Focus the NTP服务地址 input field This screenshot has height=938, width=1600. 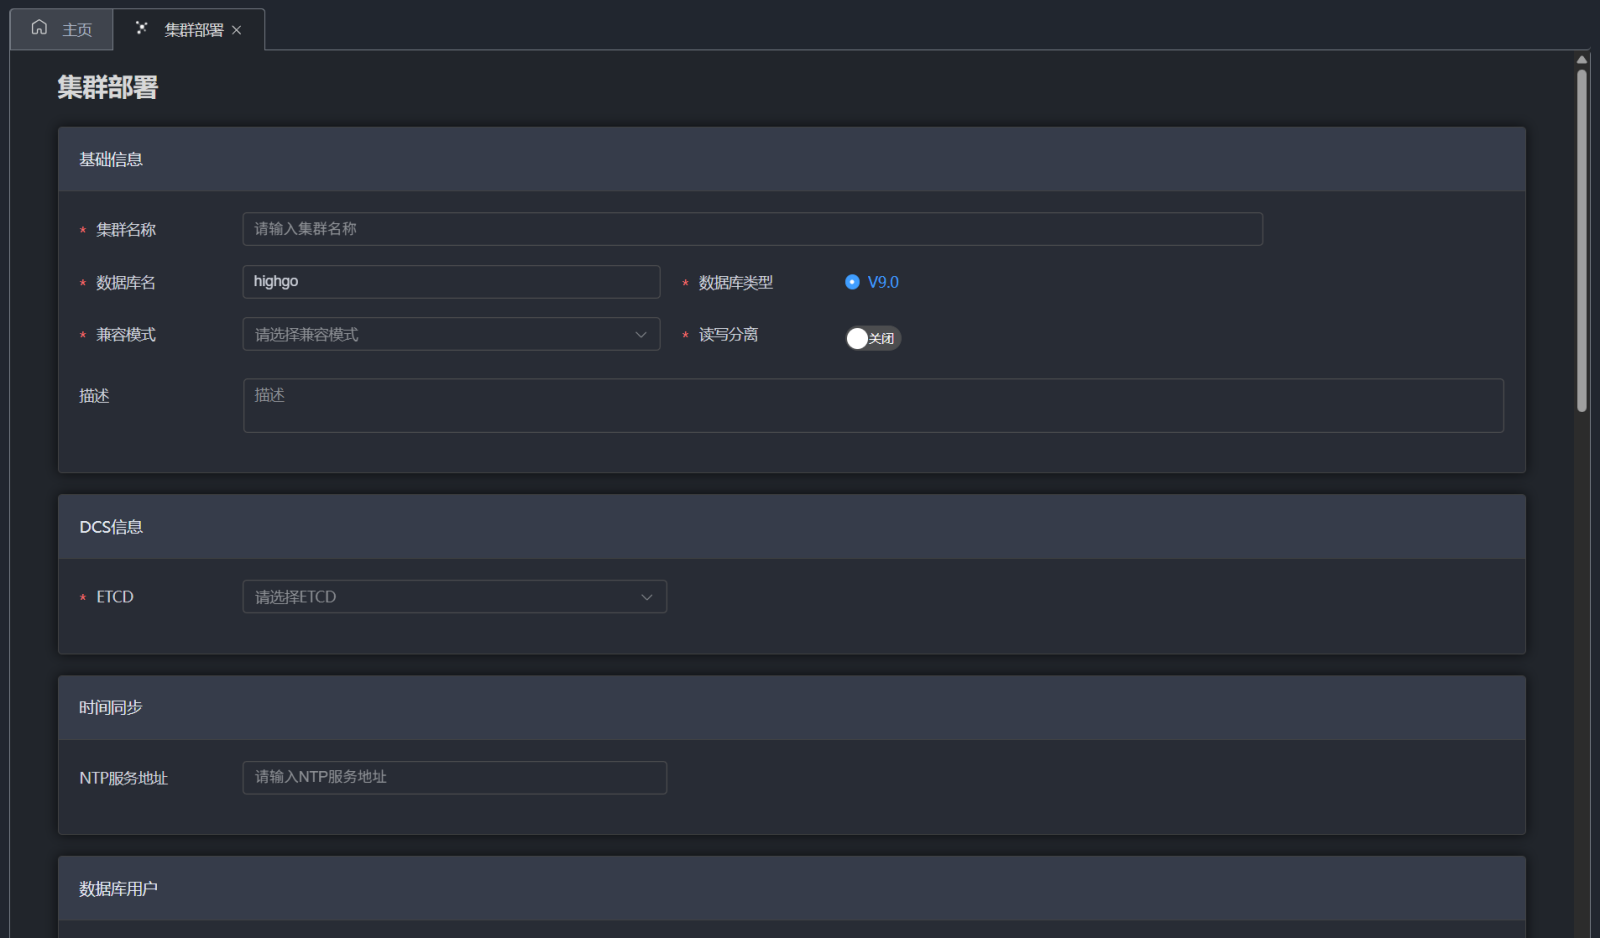point(454,778)
